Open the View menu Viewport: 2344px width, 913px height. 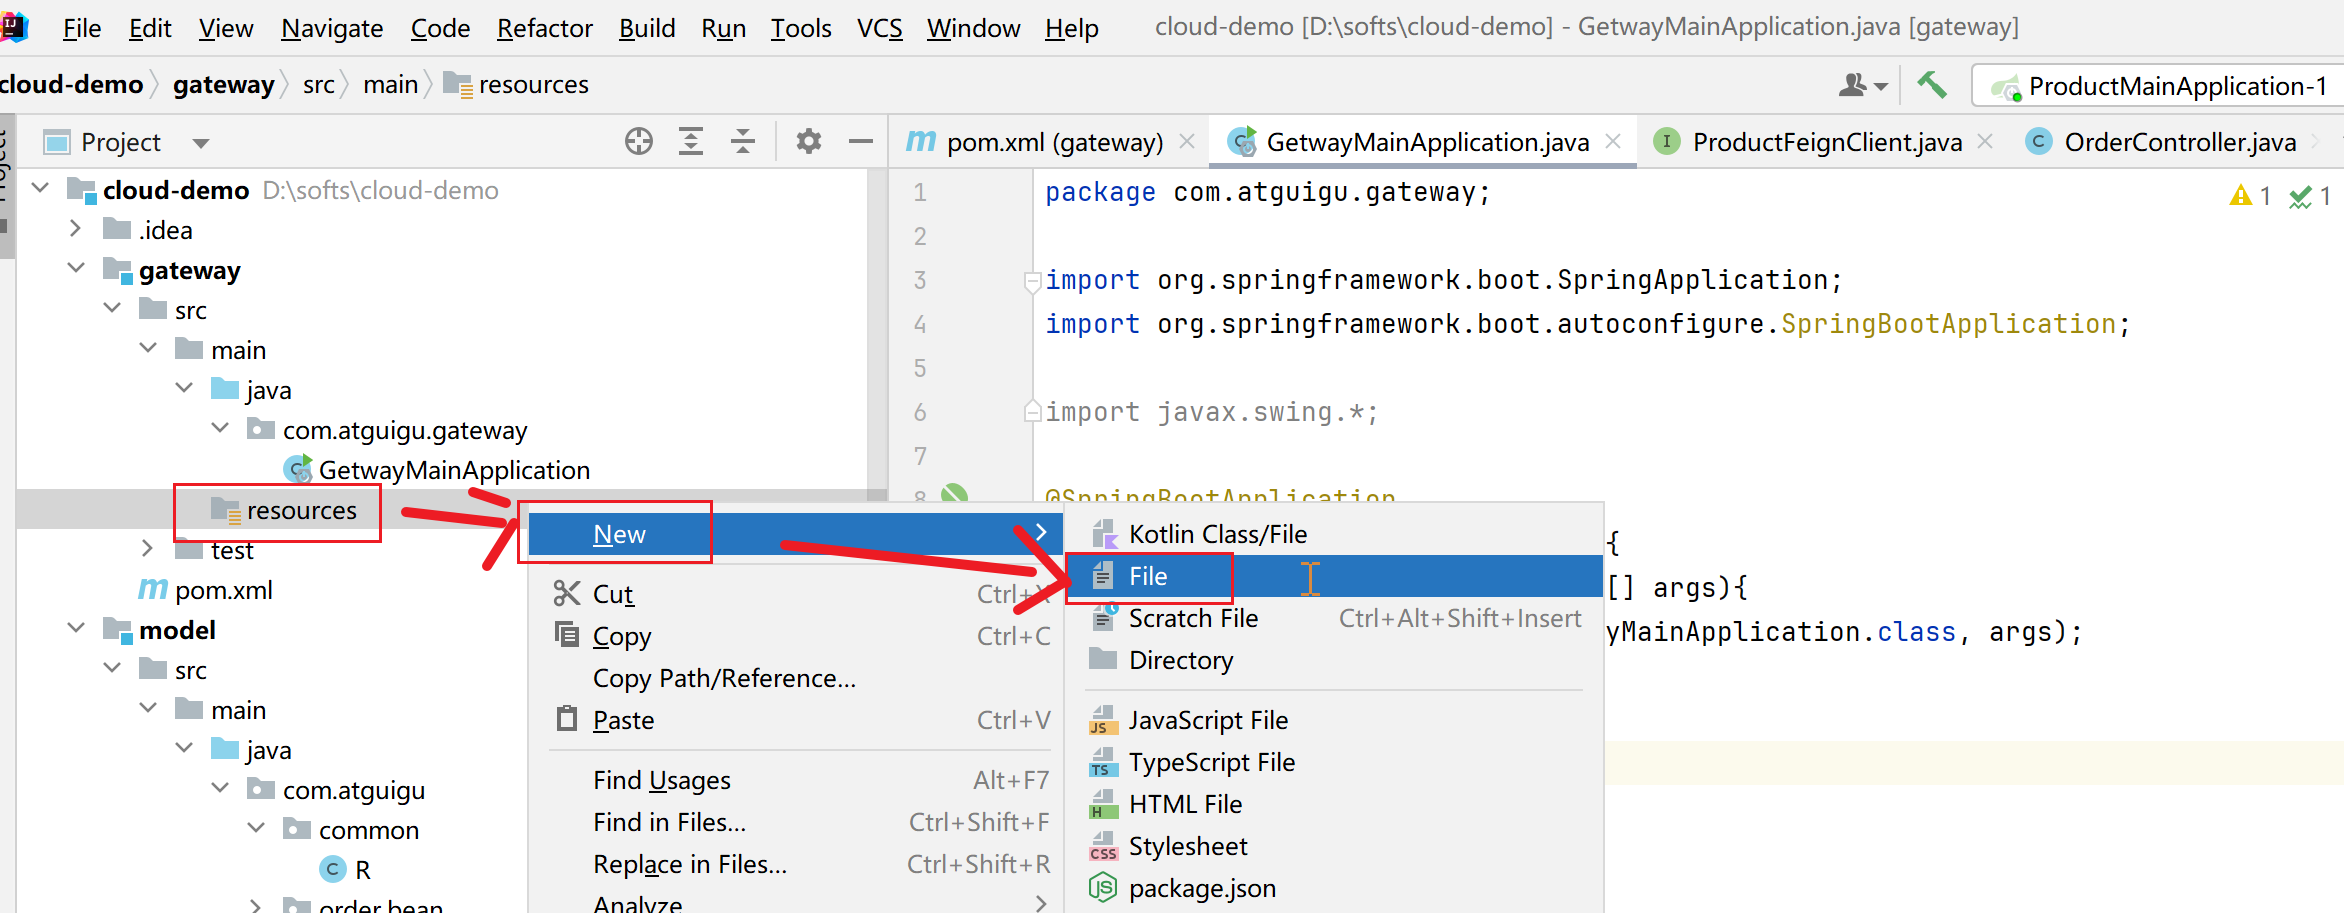(226, 28)
